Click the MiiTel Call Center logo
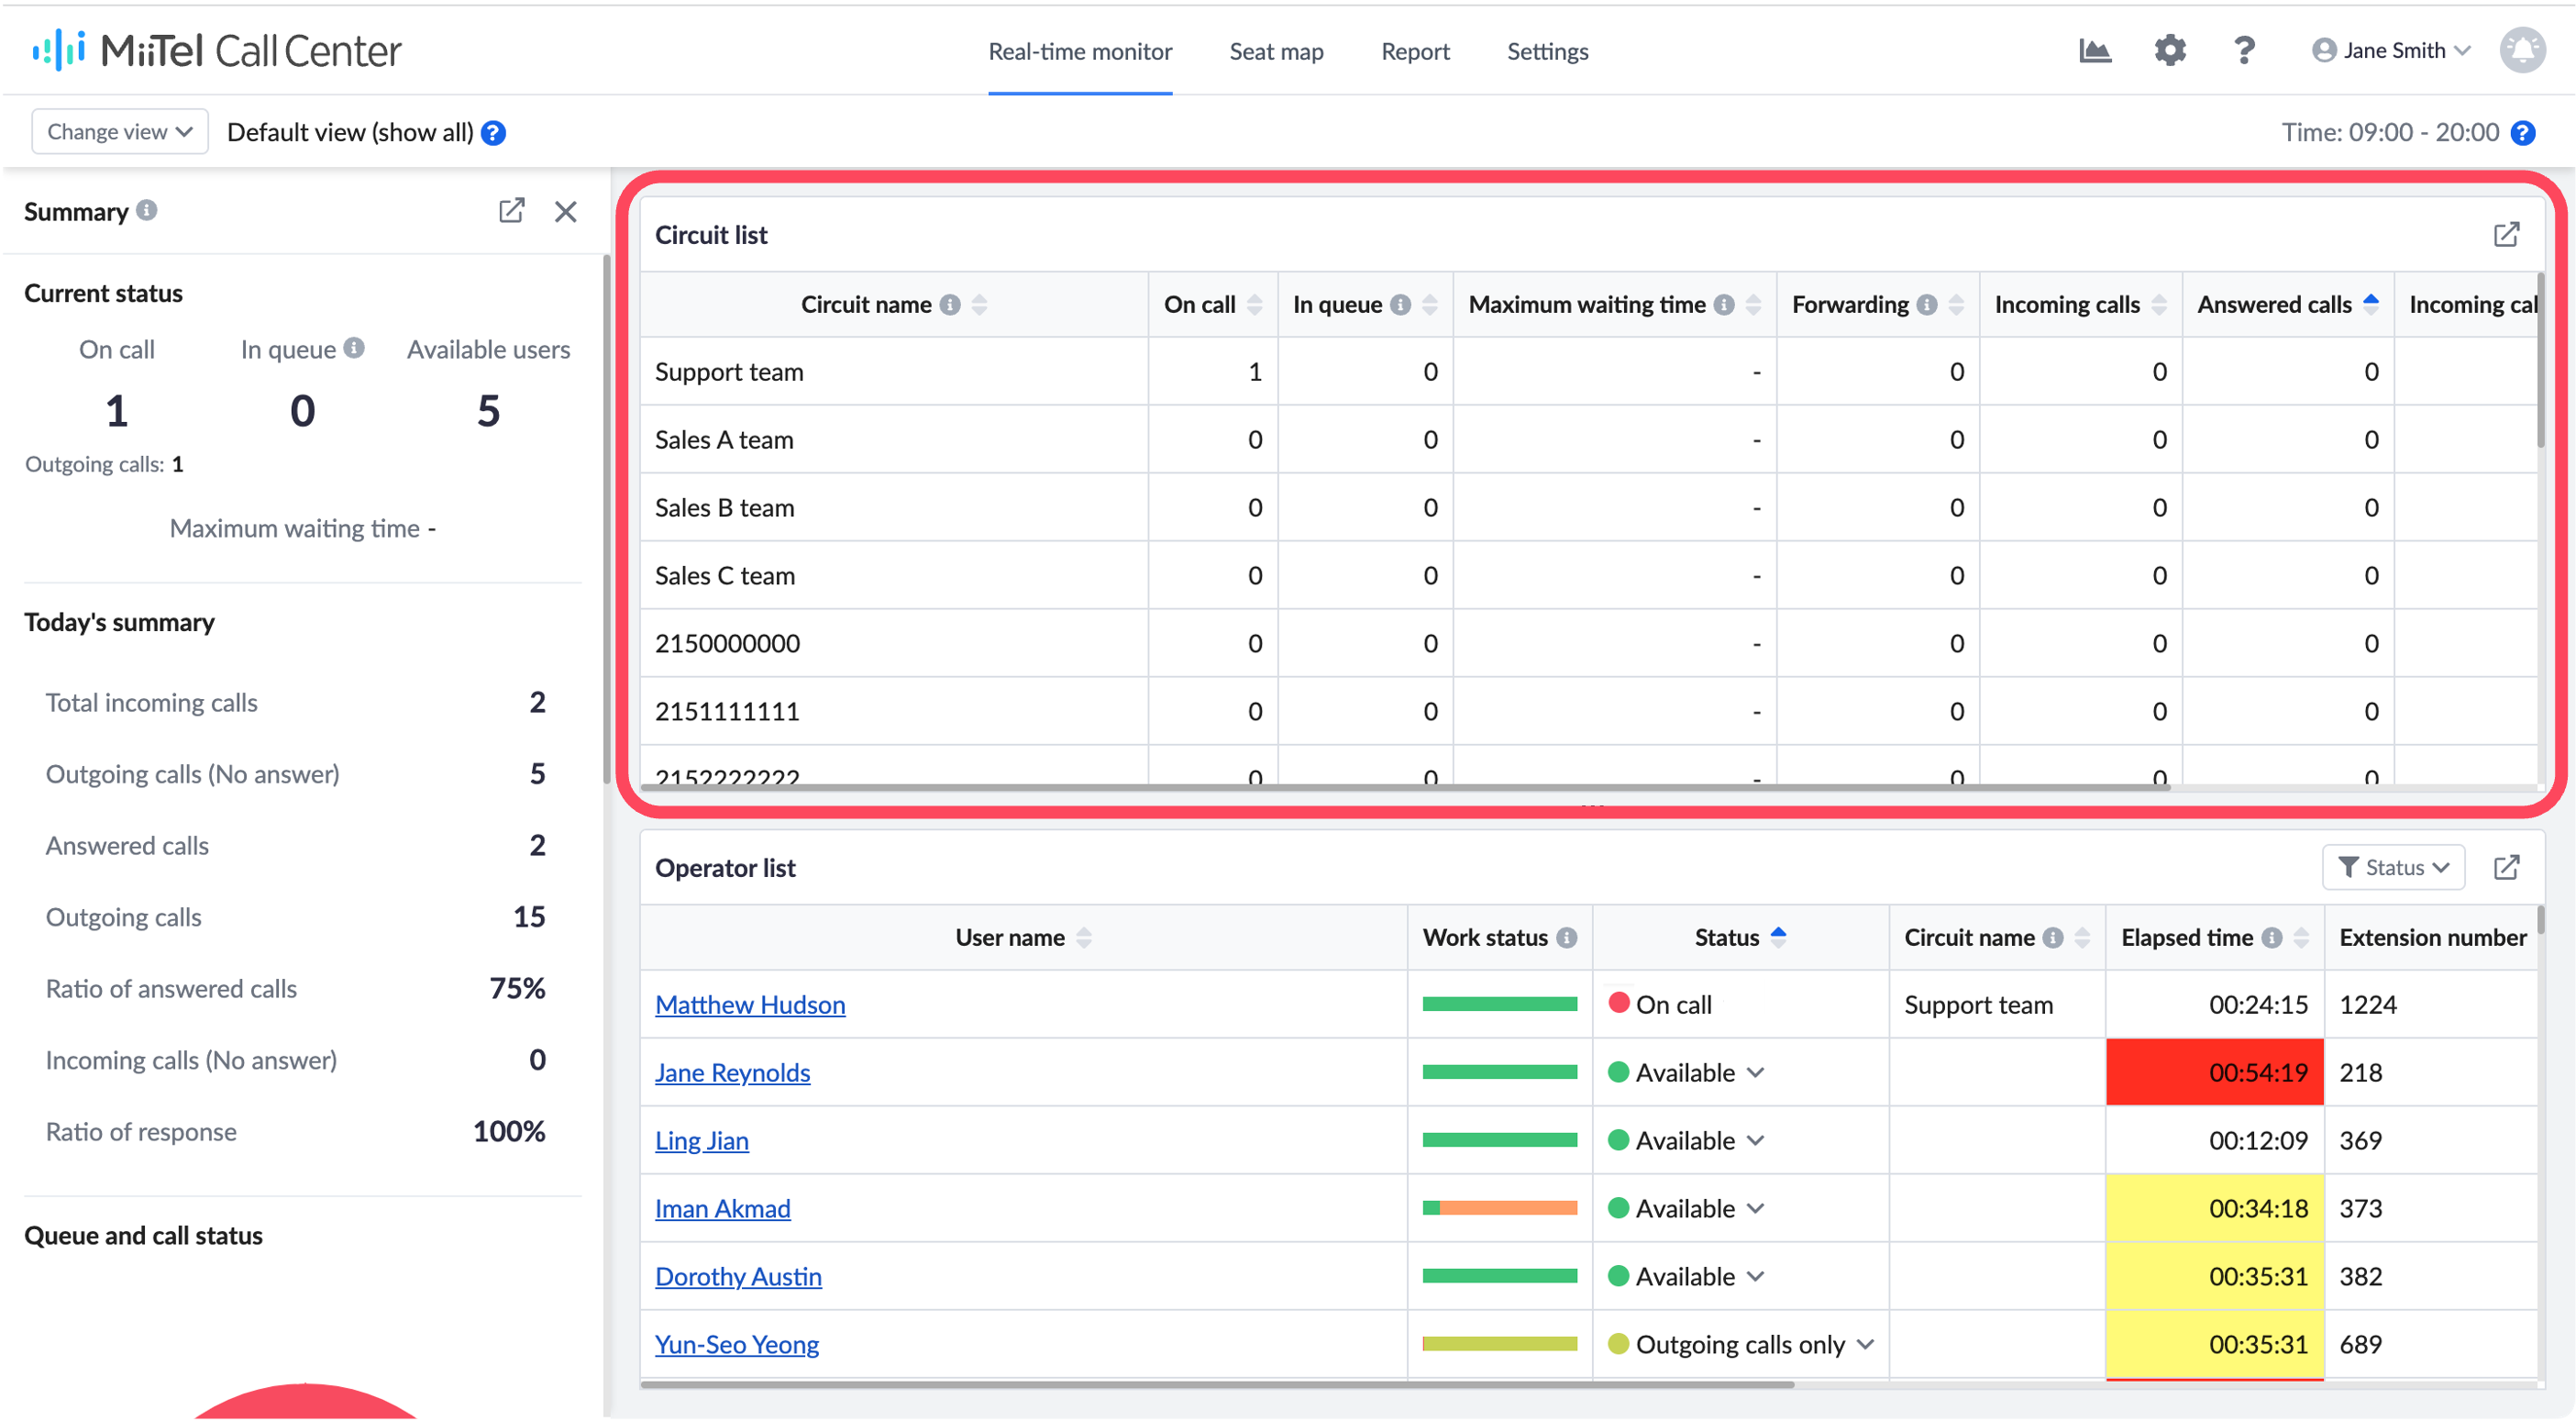The width and height of the screenshot is (2576, 1421). (217, 50)
